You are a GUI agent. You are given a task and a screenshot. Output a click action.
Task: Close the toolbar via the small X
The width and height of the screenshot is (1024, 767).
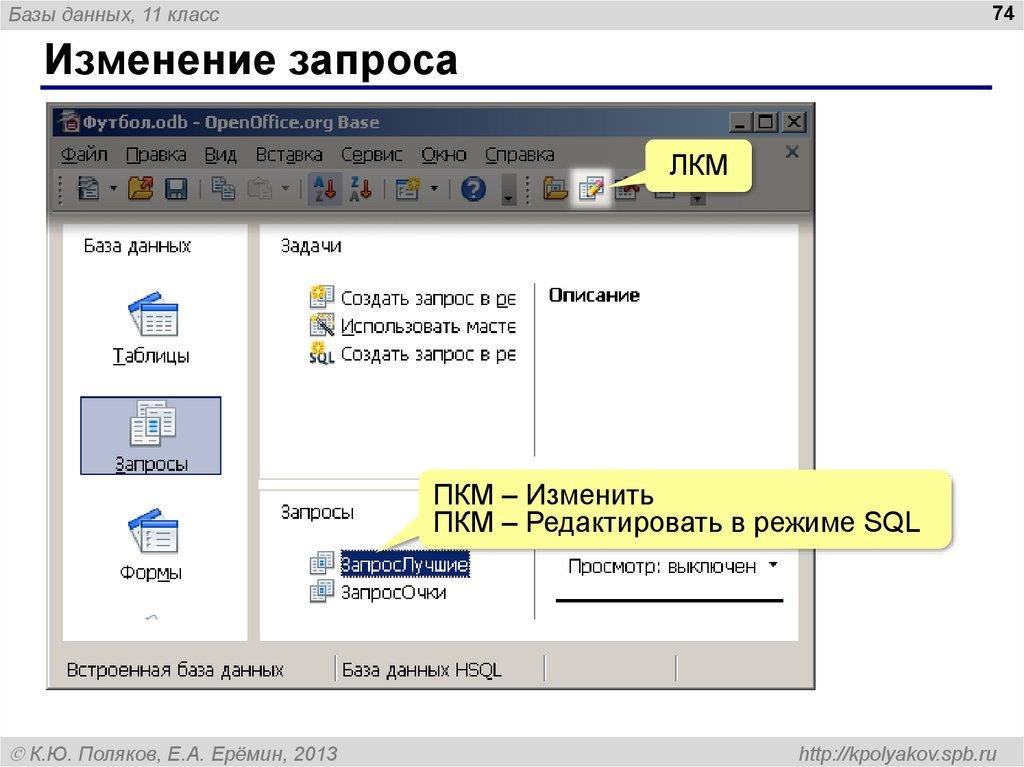[792, 153]
